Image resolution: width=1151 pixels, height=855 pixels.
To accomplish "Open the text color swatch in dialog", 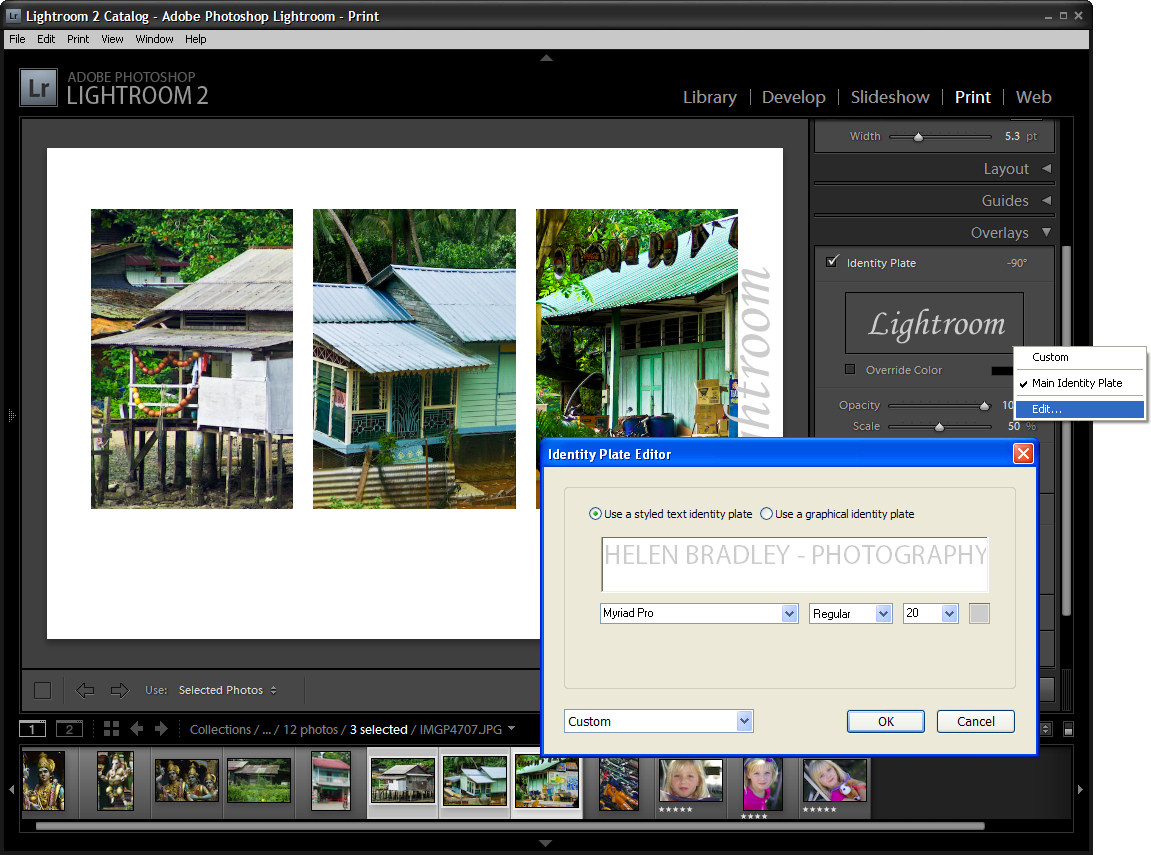I will [x=979, y=613].
